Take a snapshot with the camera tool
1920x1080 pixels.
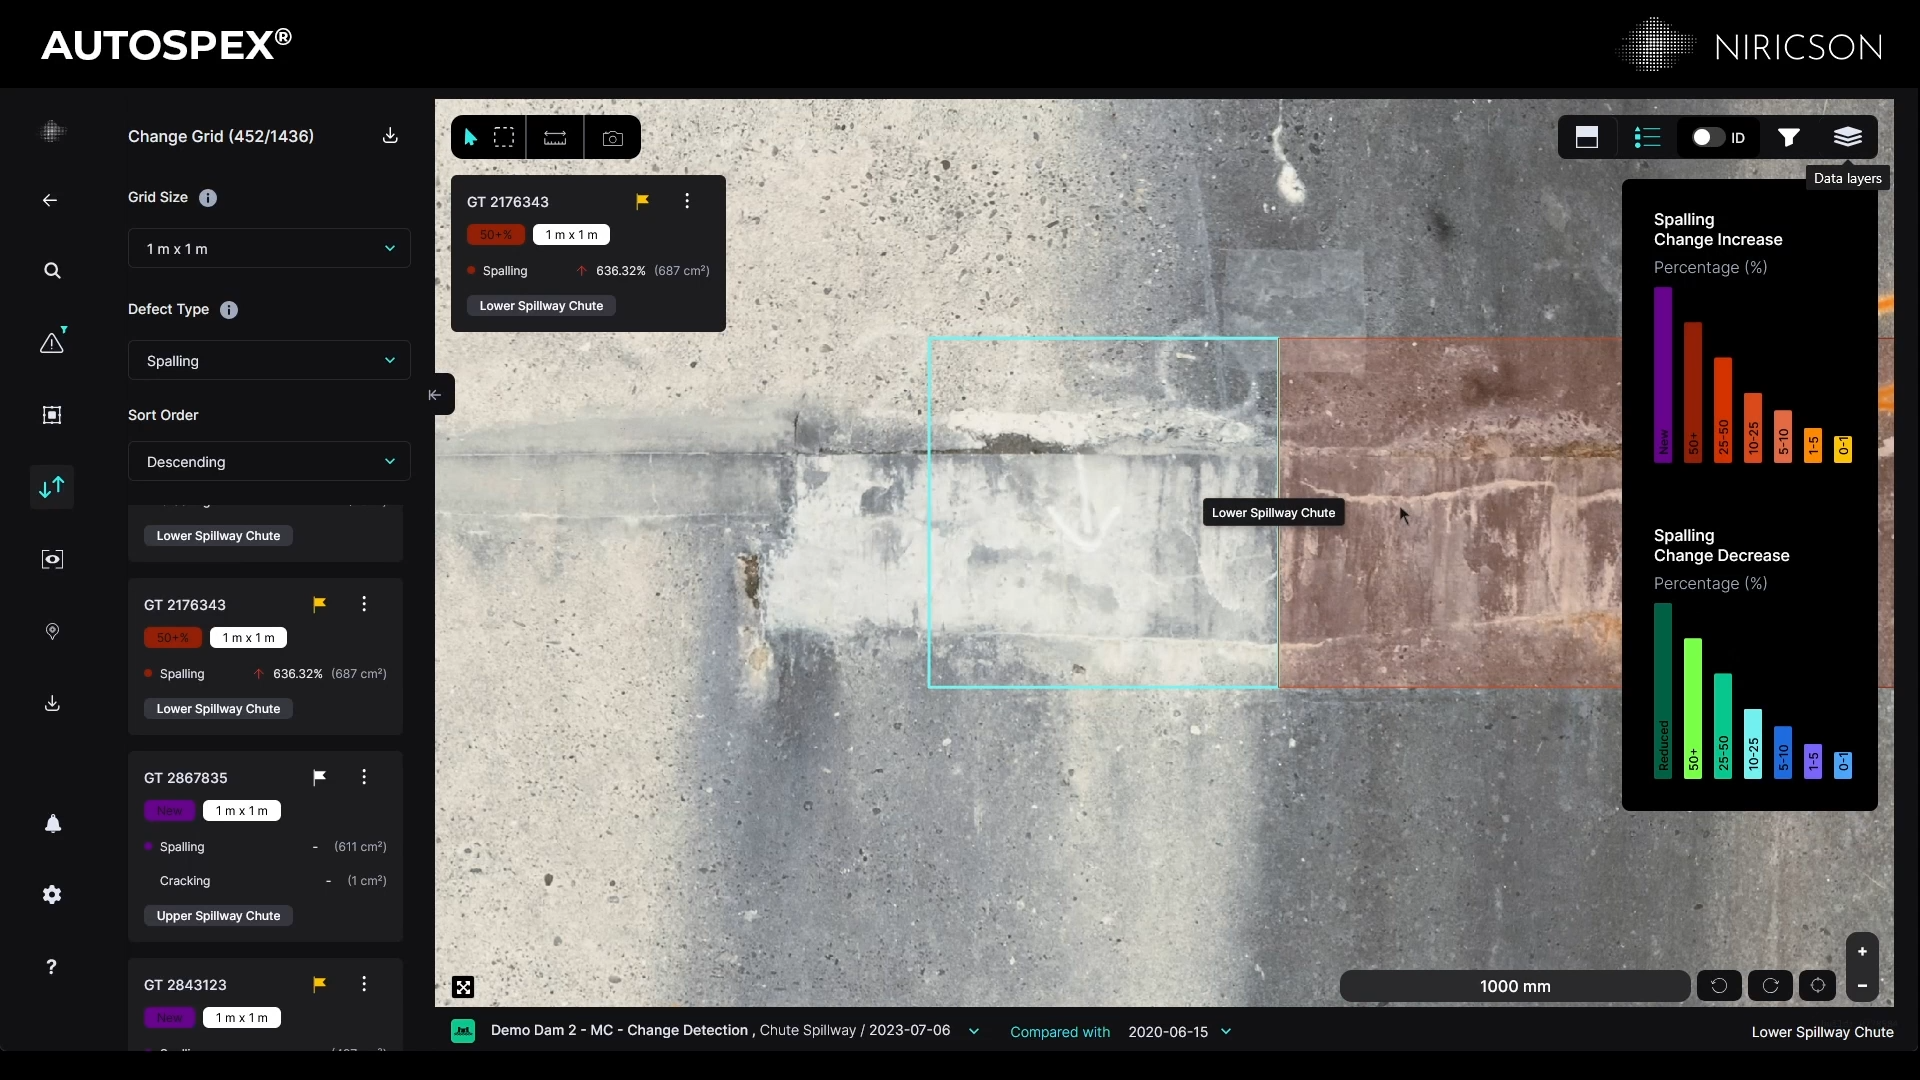(x=613, y=138)
